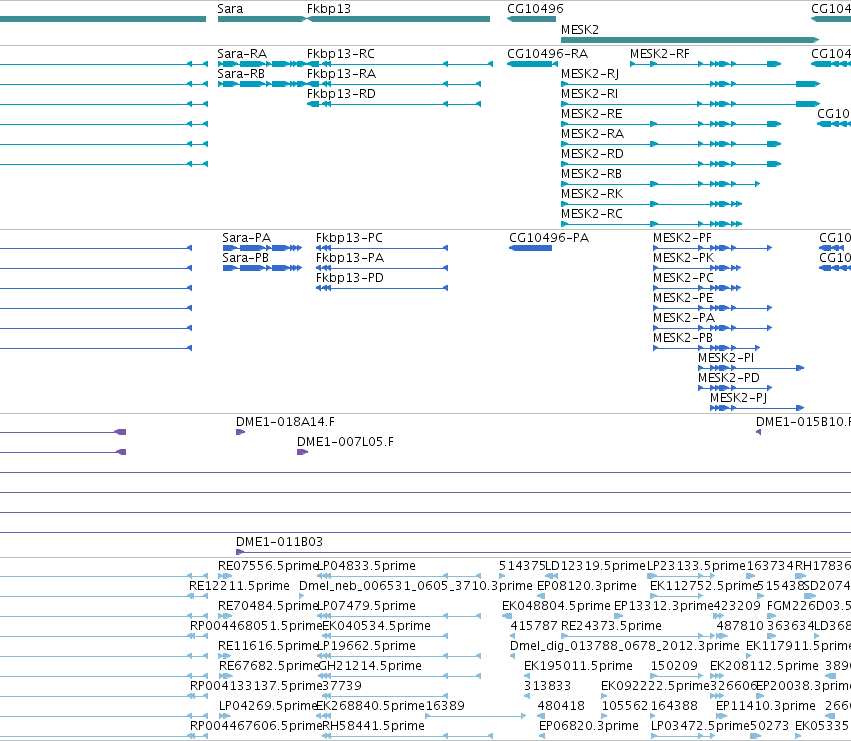Screen dimensions: 851x741
Task: Click the MESK2-PJ protein label
Action: (x=739, y=398)
